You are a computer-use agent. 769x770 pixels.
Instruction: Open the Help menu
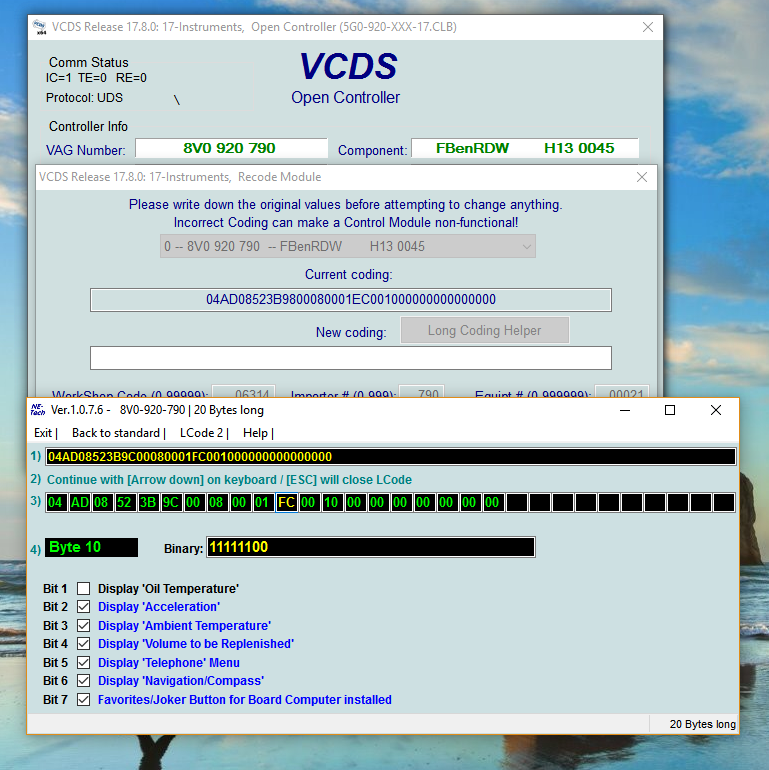256,433
